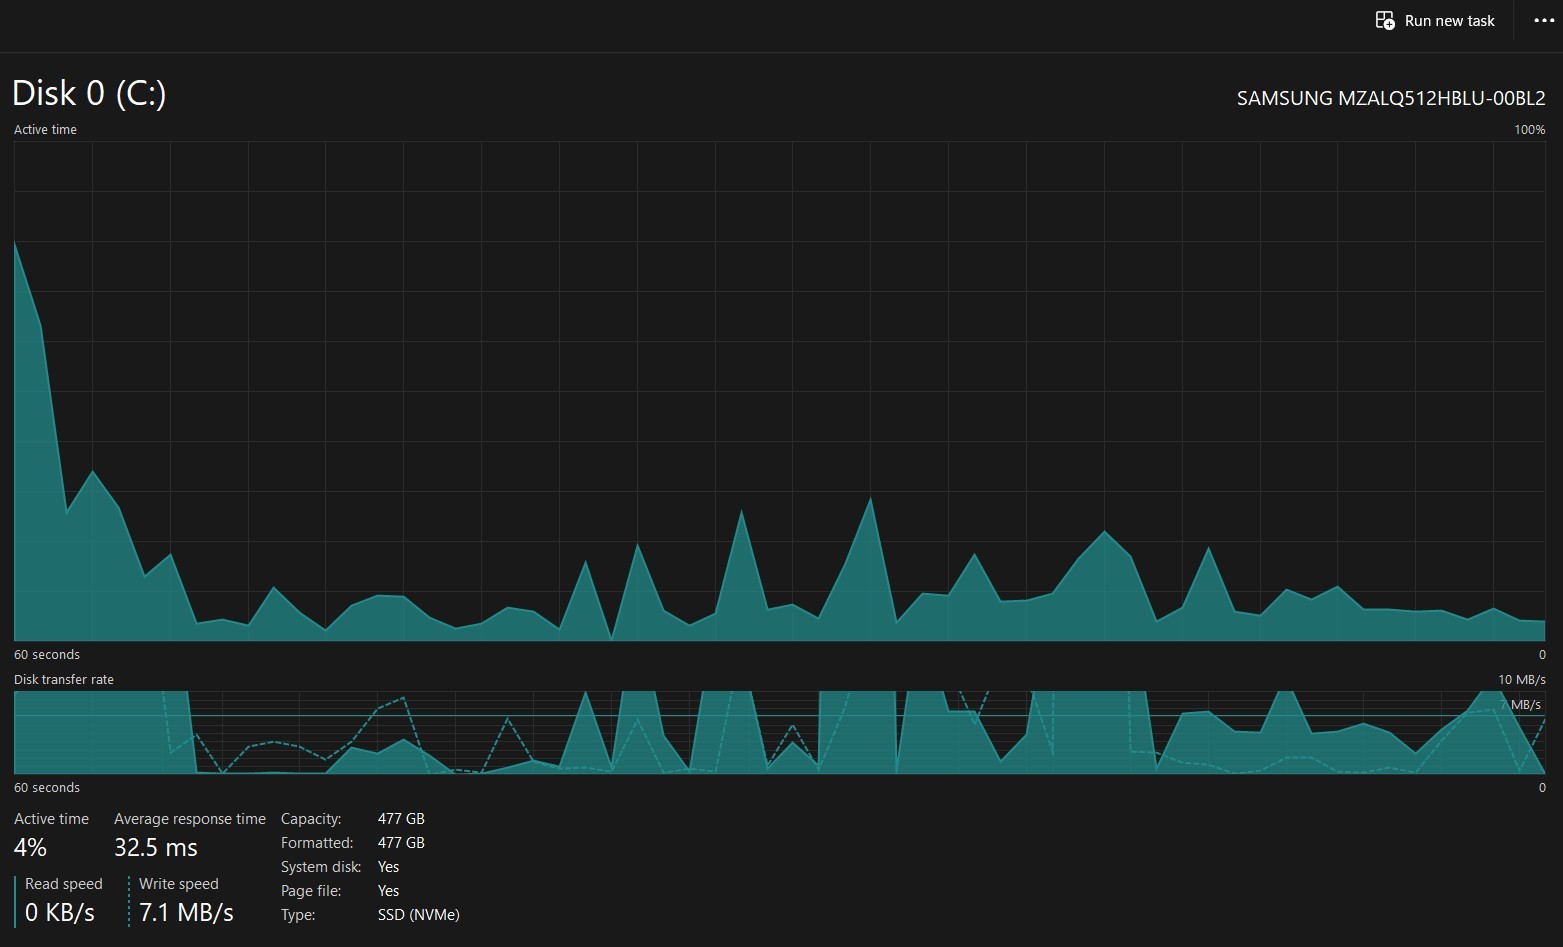Click the 32.5 ms response time value
Viewport: 1563px width, 947px height.
[x=156, y=848]
